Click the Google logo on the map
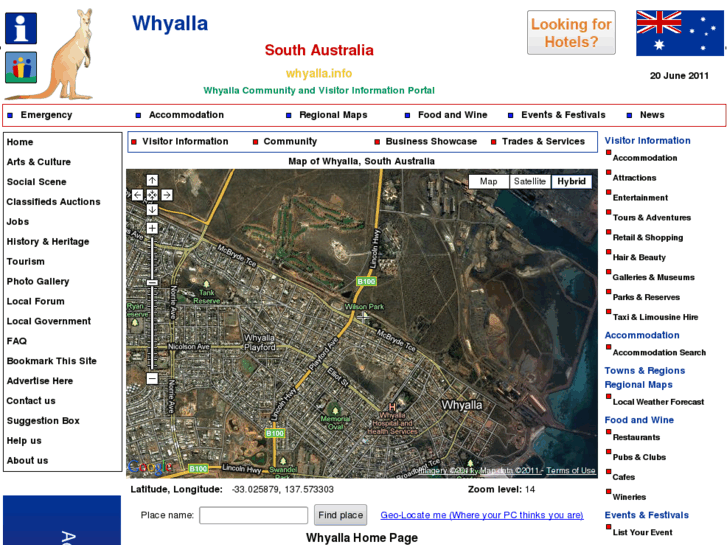Viewport: 727px width, 545px height. 149,467
